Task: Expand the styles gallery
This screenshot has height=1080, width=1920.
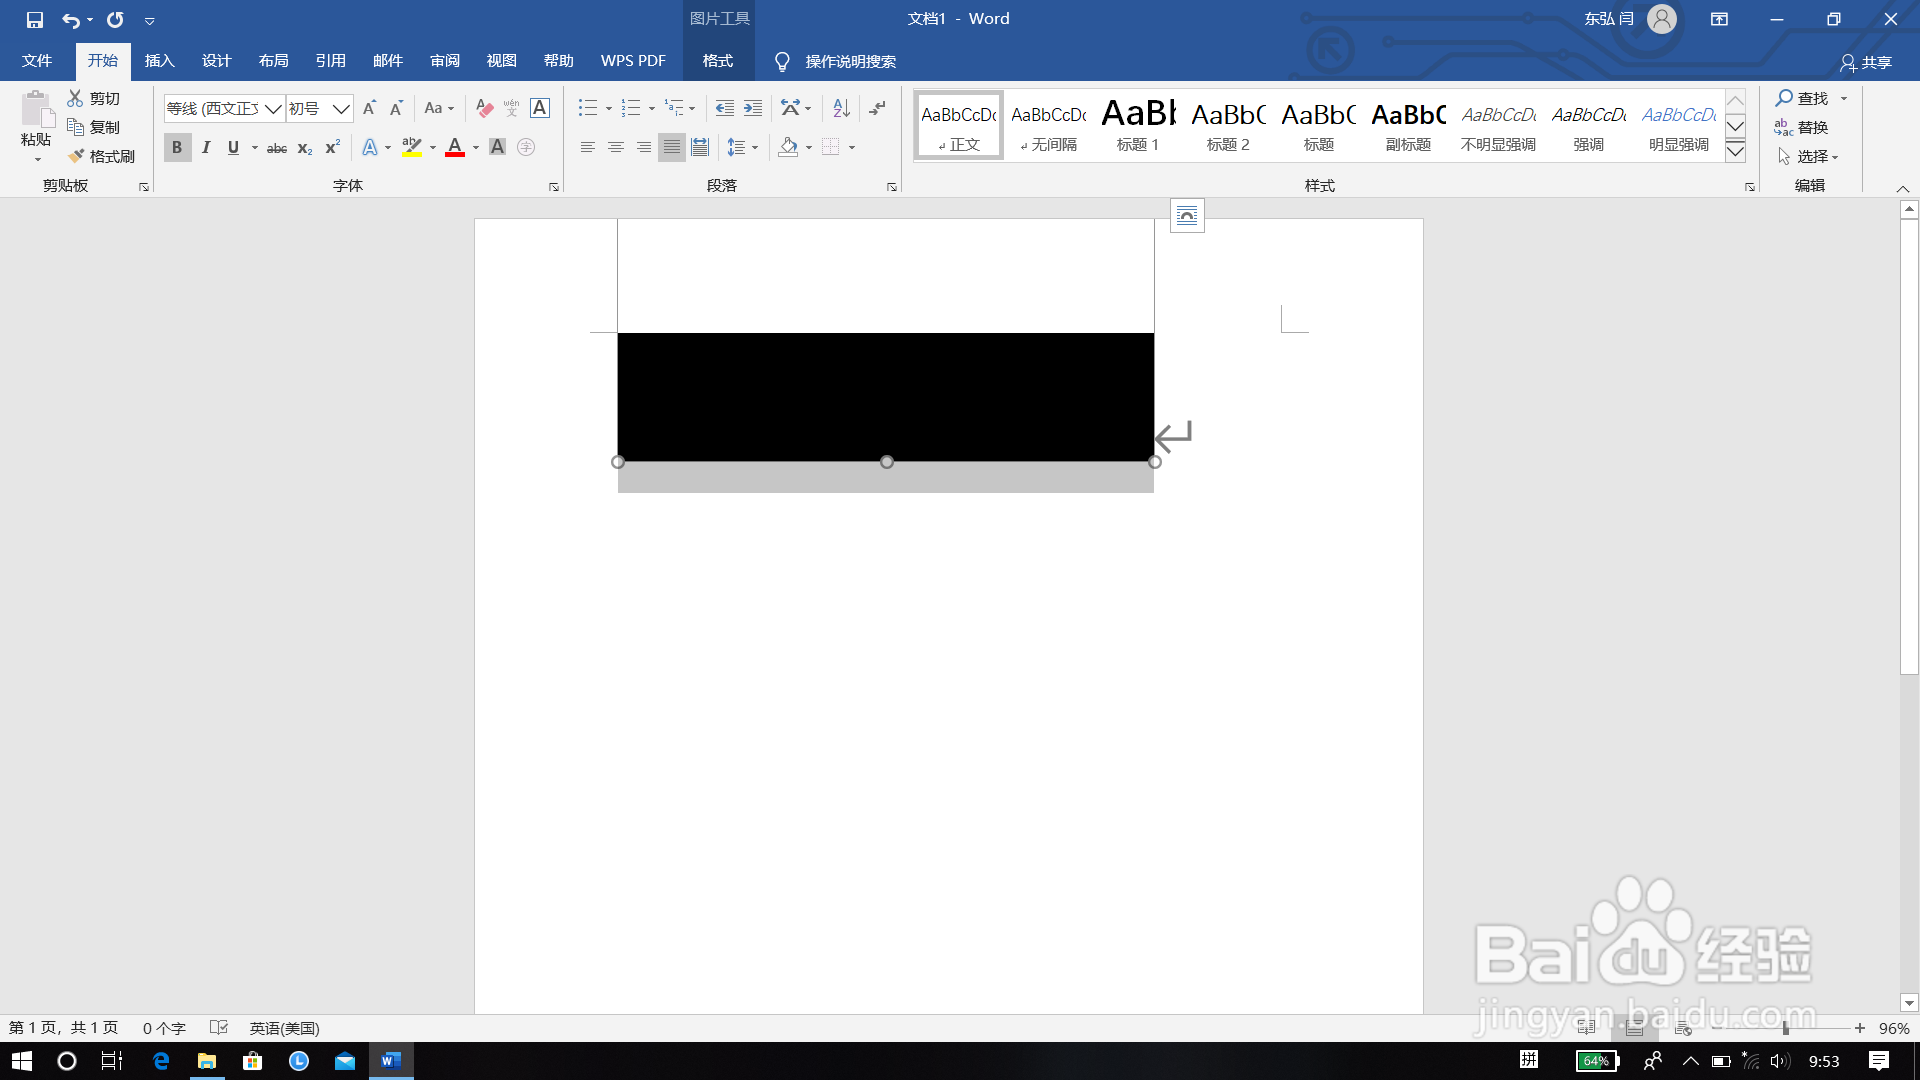Action: 1736,151
